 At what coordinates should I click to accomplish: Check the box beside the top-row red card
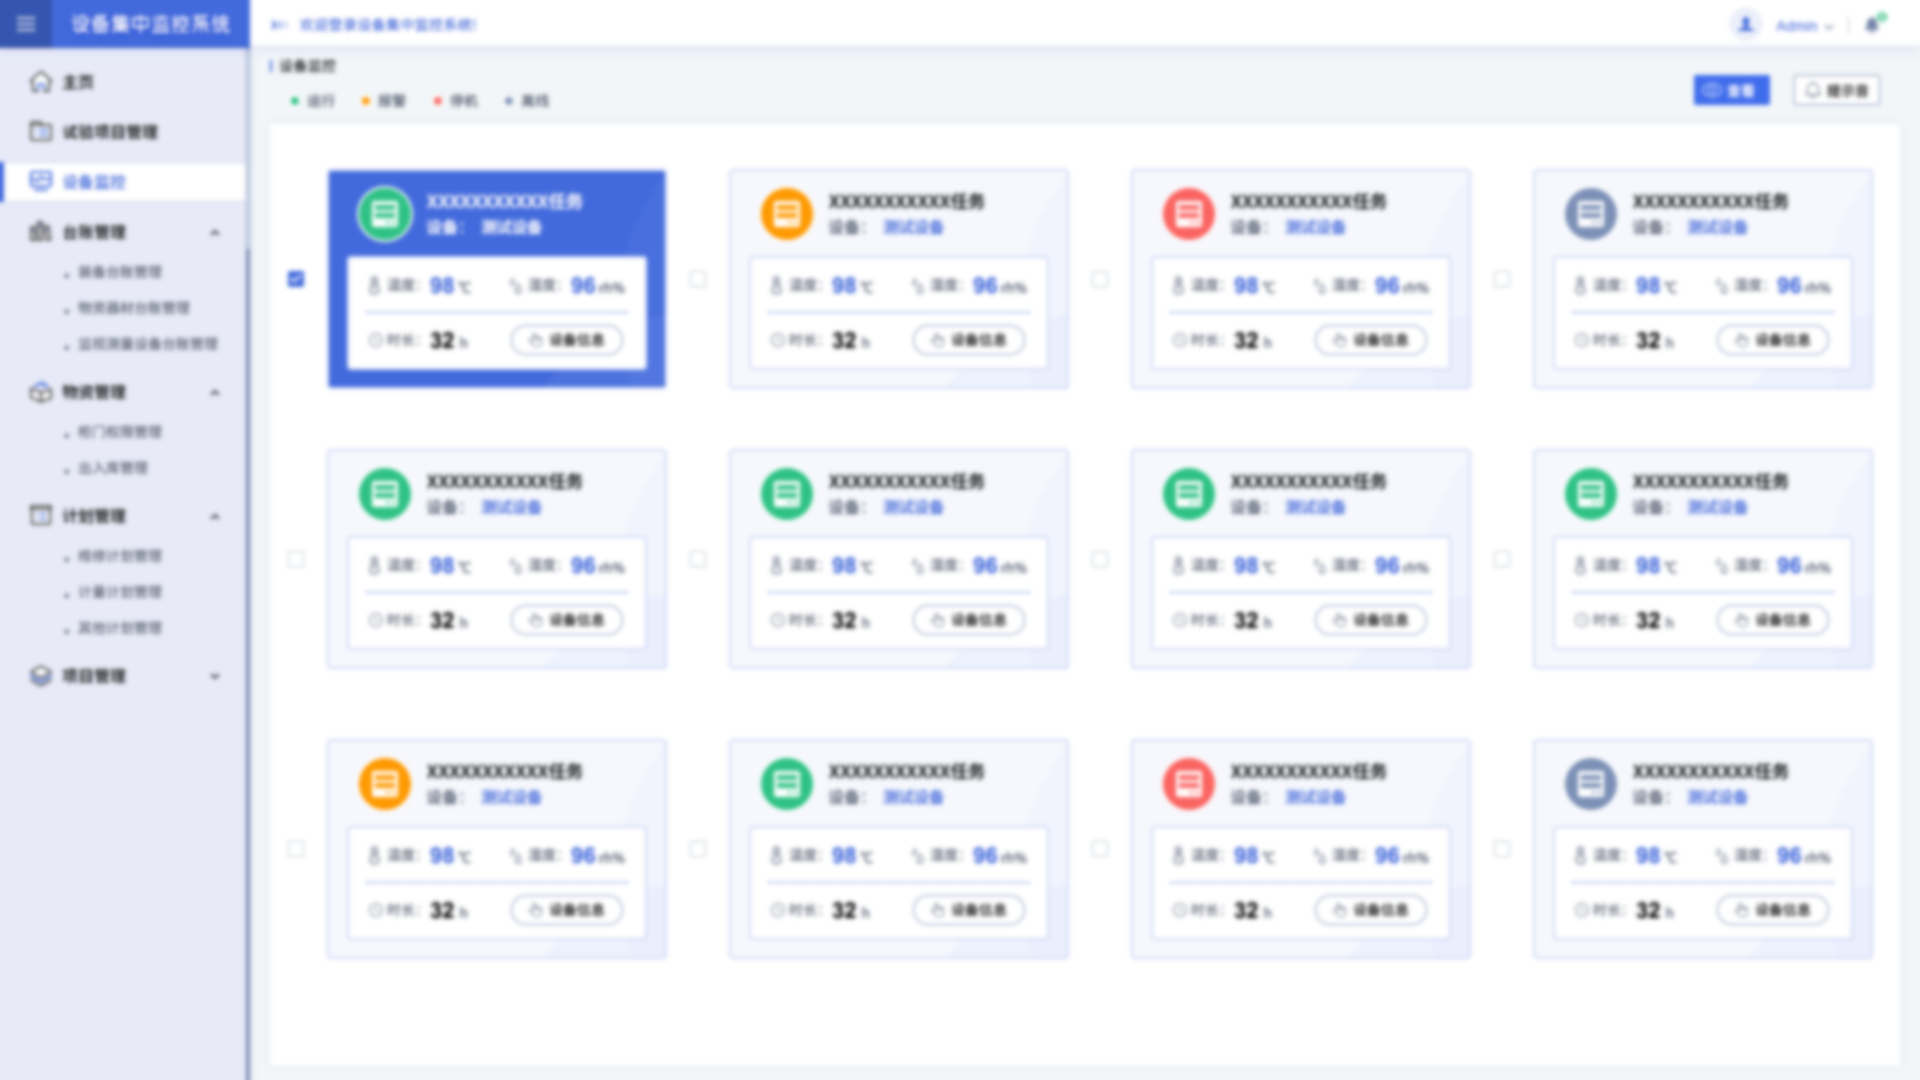pyautogui.click(x=1100, y=279)
